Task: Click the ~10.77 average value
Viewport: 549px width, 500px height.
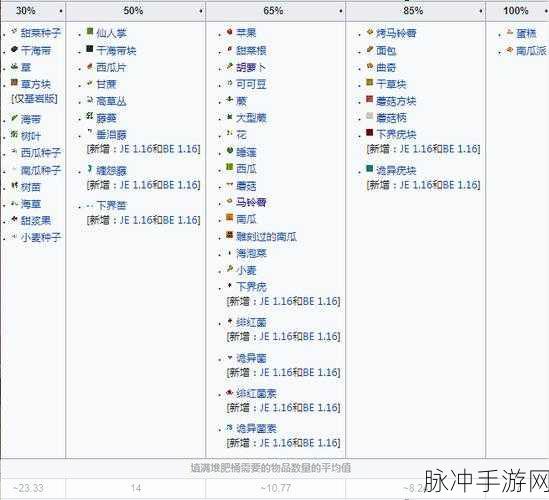Action: [x=276, y=488]
